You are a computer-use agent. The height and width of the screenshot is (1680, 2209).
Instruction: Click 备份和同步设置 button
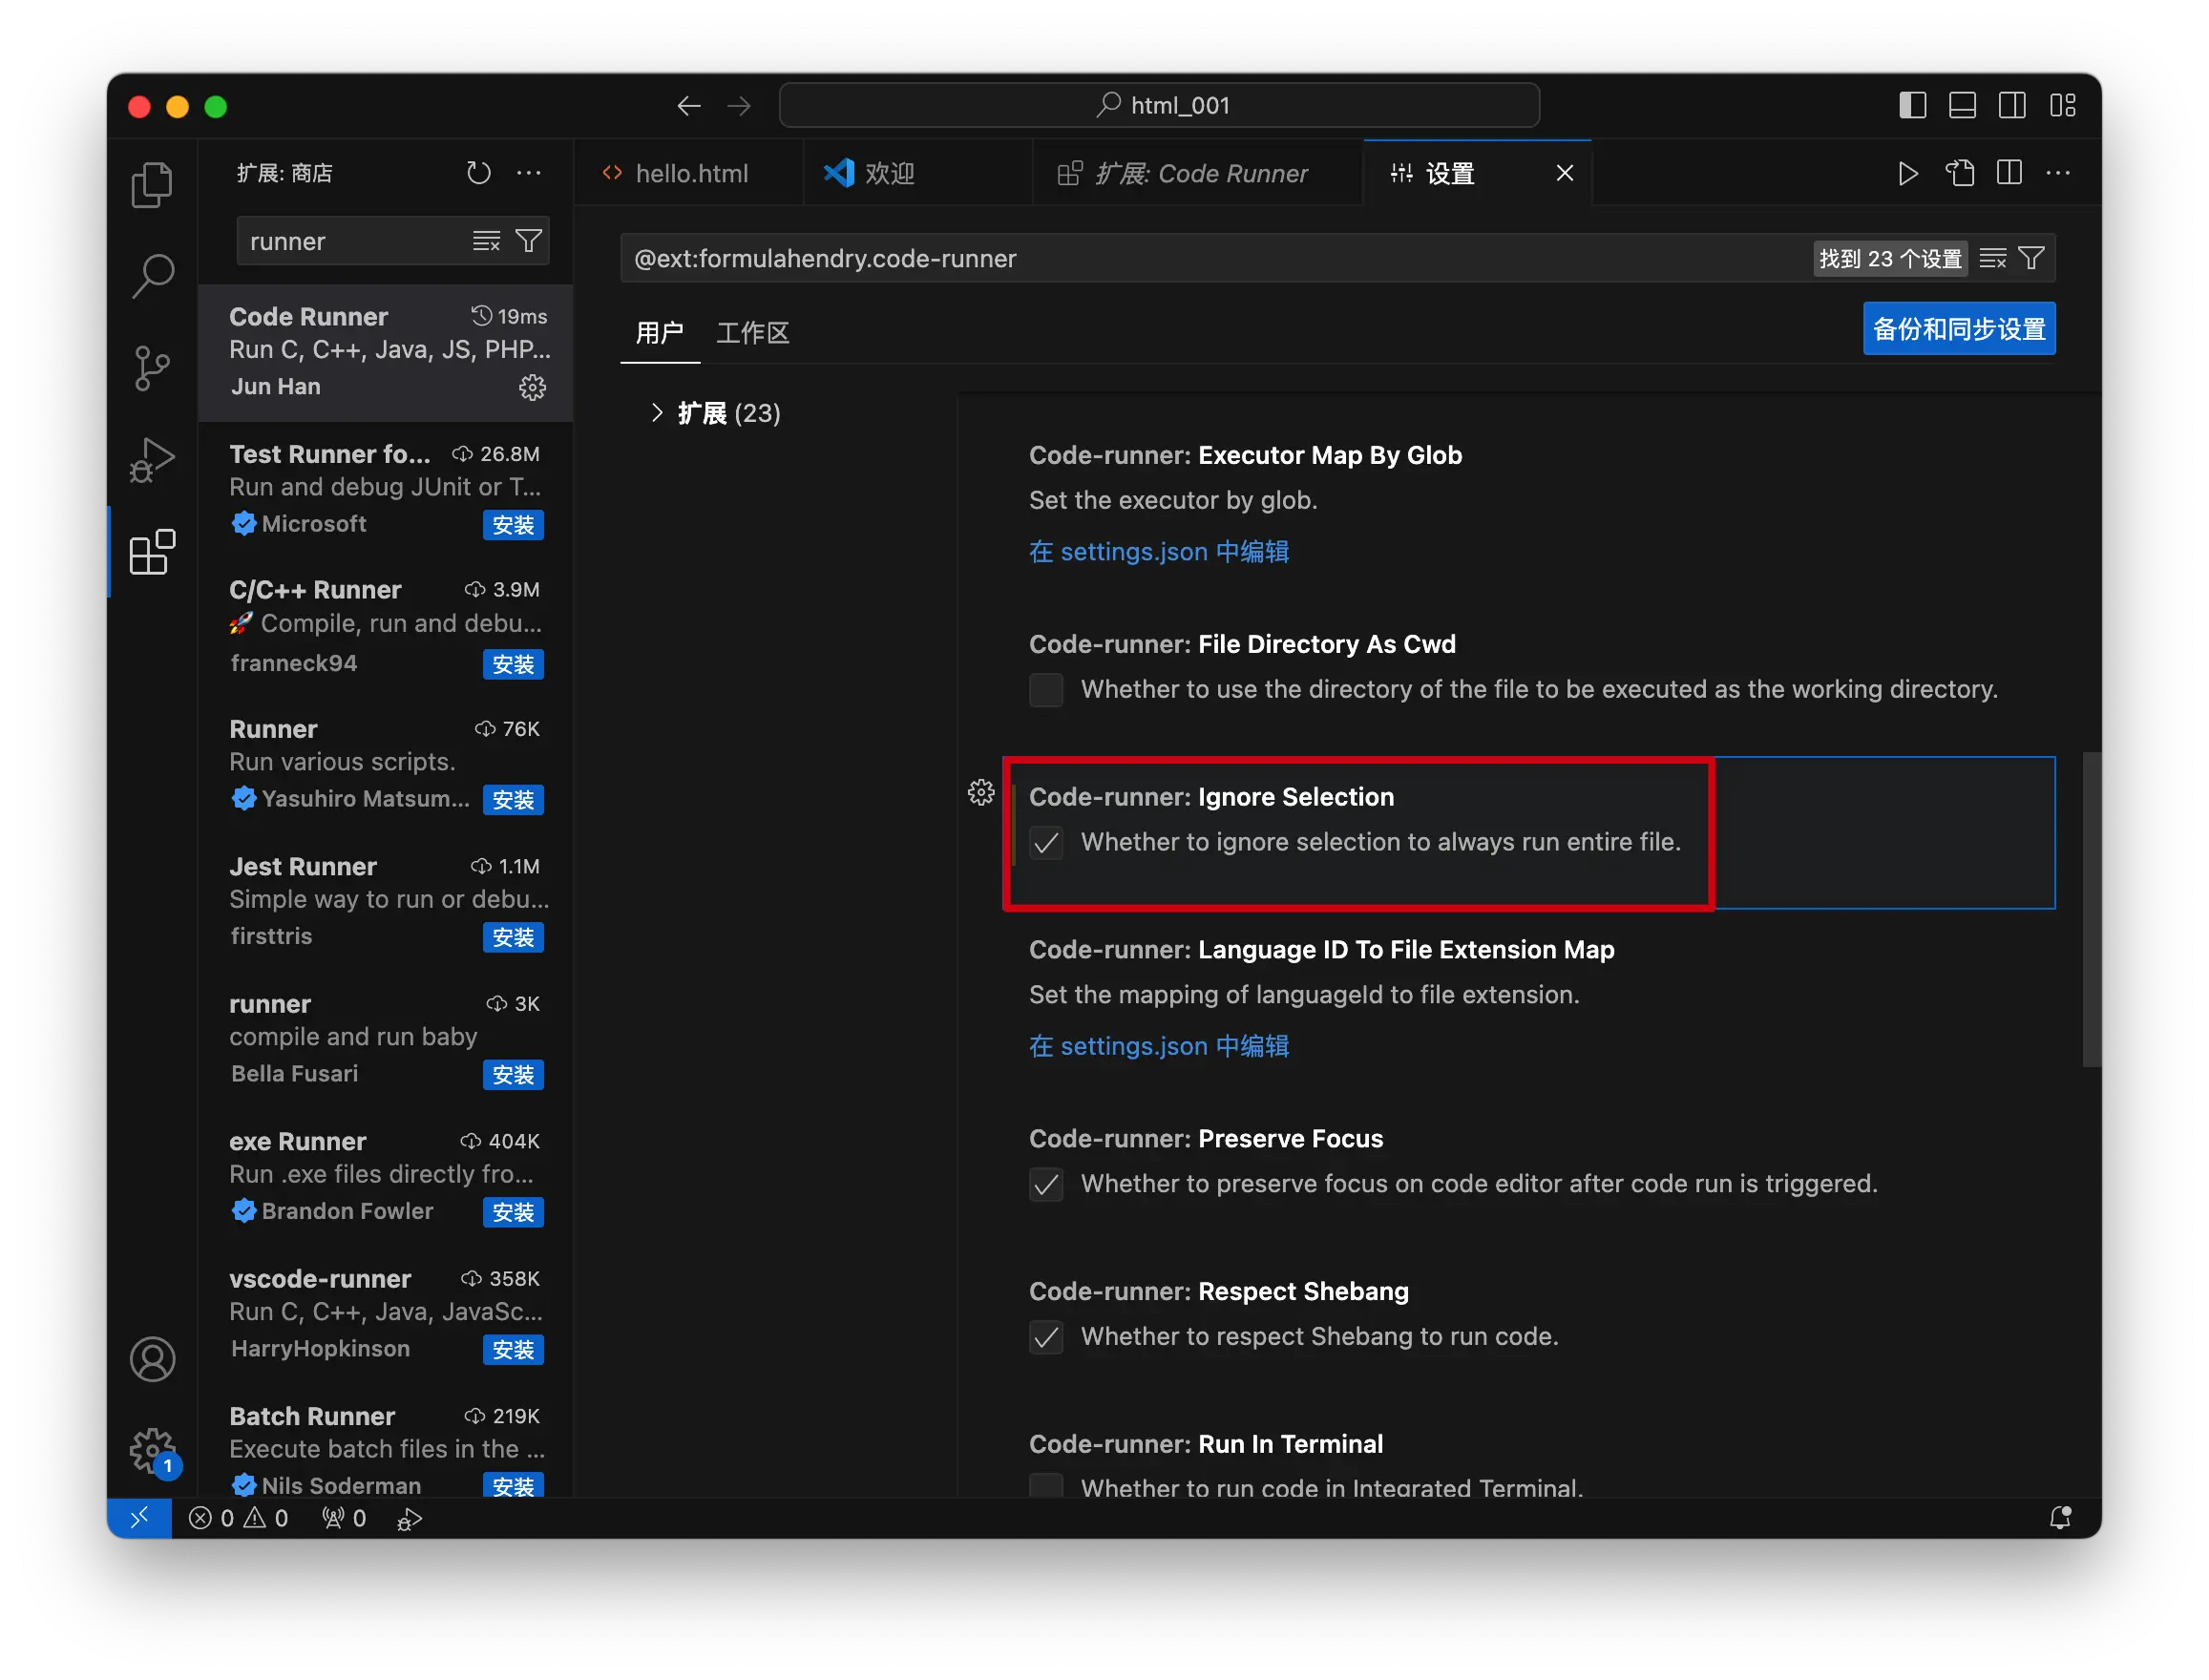click(x=1958, y=328)
